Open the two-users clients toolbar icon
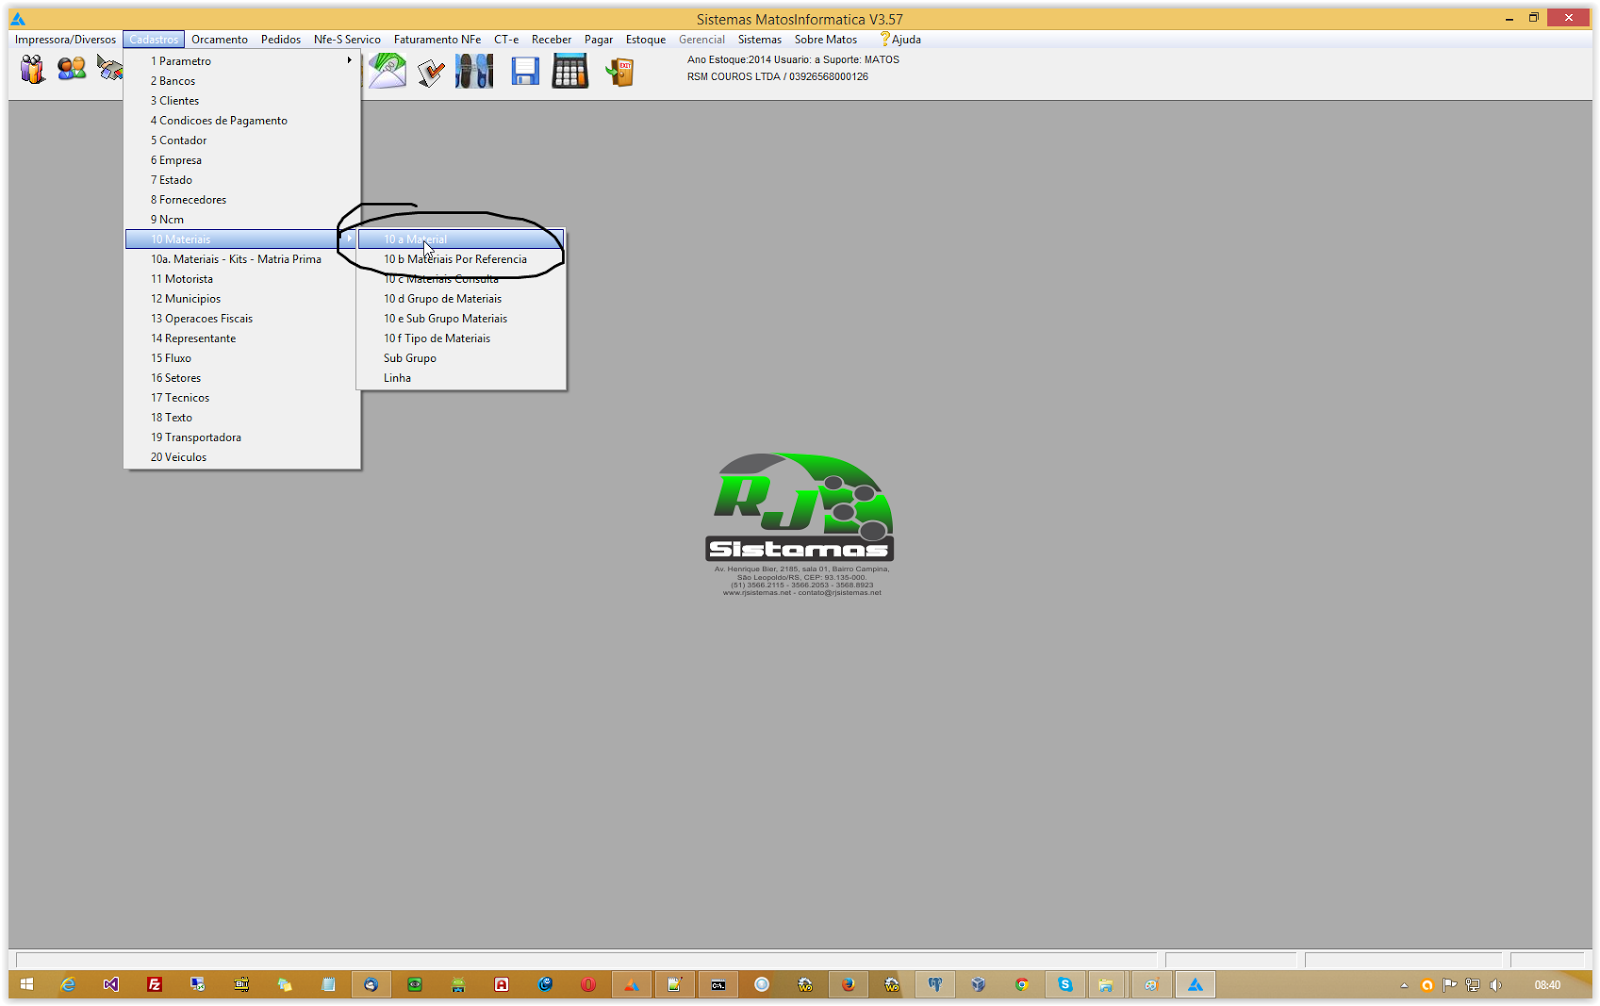This screenshot has height=1006, width=1600. coord(71,69)
